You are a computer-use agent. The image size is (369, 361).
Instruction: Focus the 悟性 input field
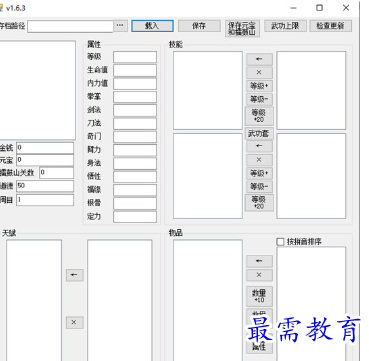click(135, 177)
